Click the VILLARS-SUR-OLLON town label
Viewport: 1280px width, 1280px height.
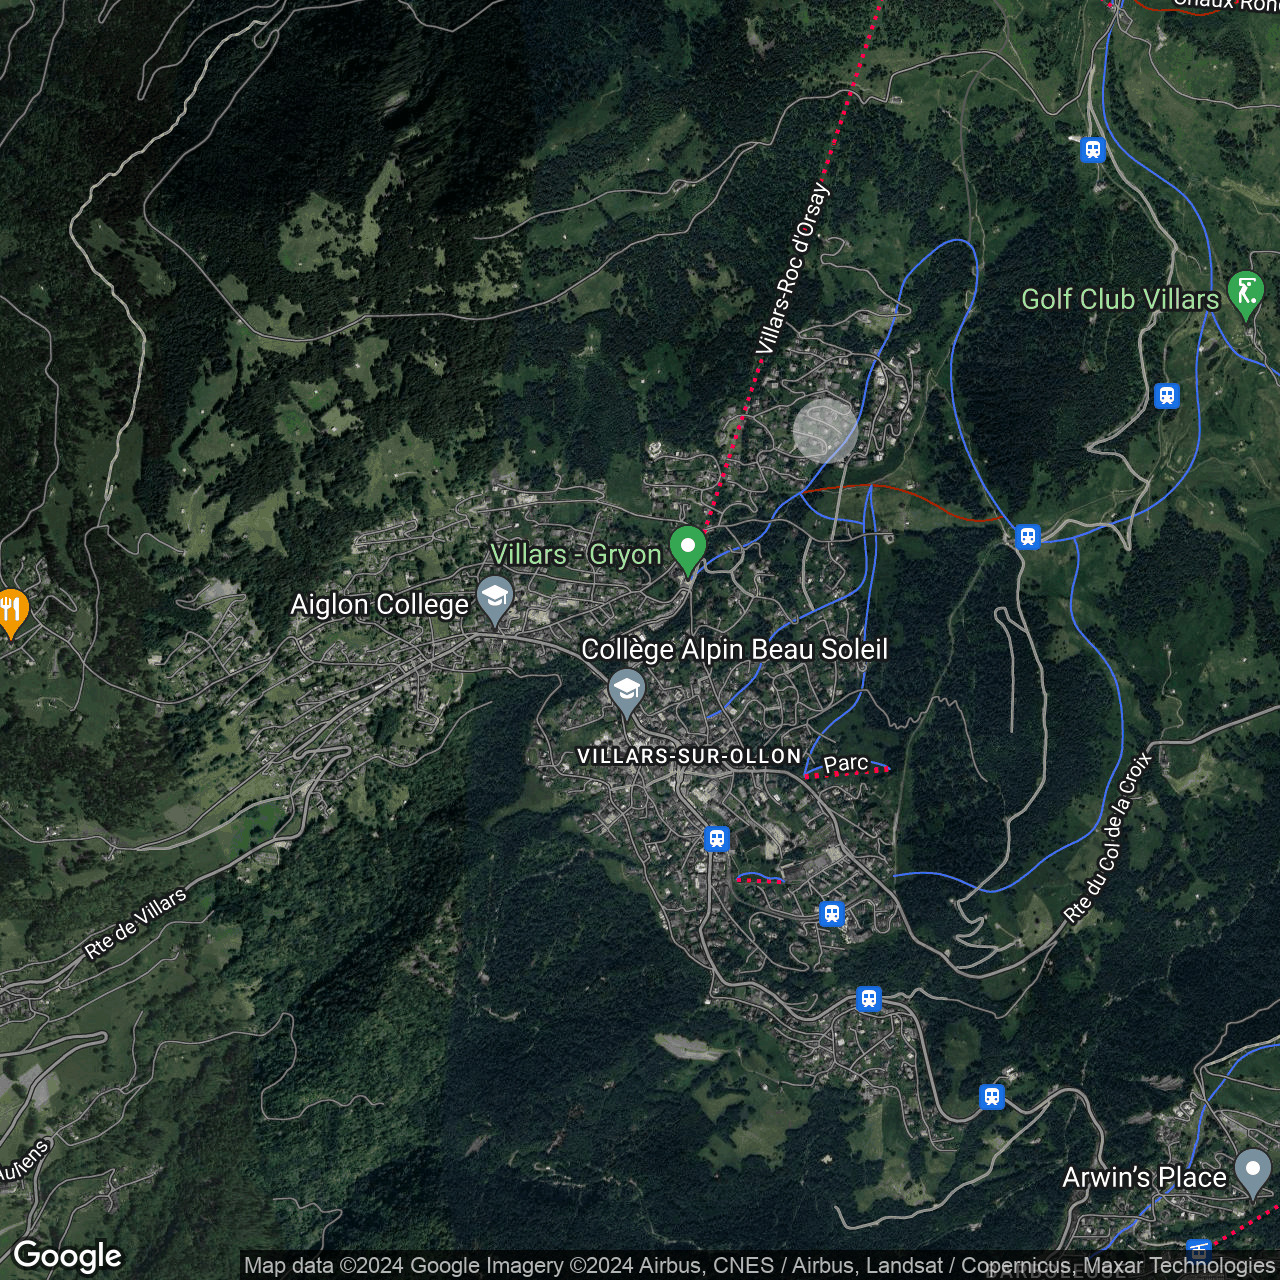point(689,756)
